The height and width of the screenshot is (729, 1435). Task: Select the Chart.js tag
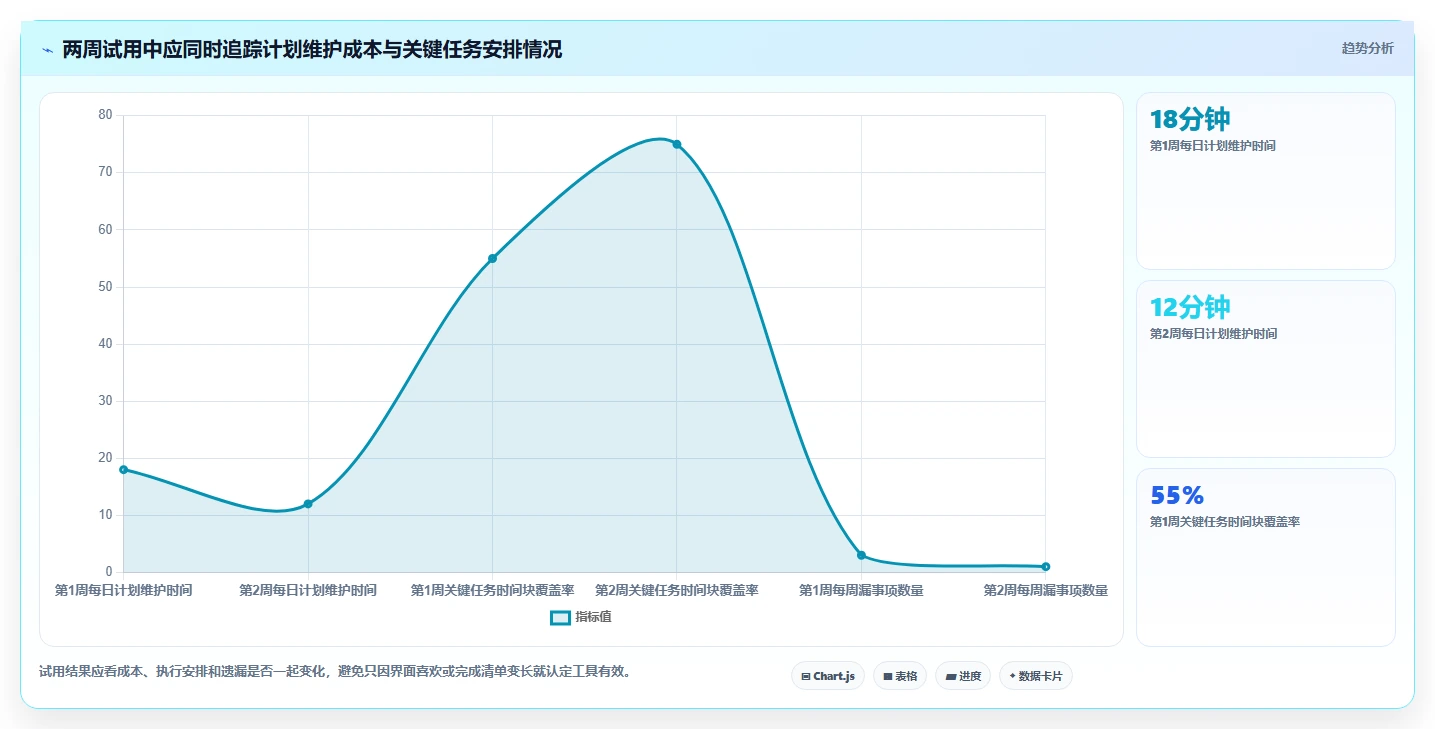tap(828, 676)
